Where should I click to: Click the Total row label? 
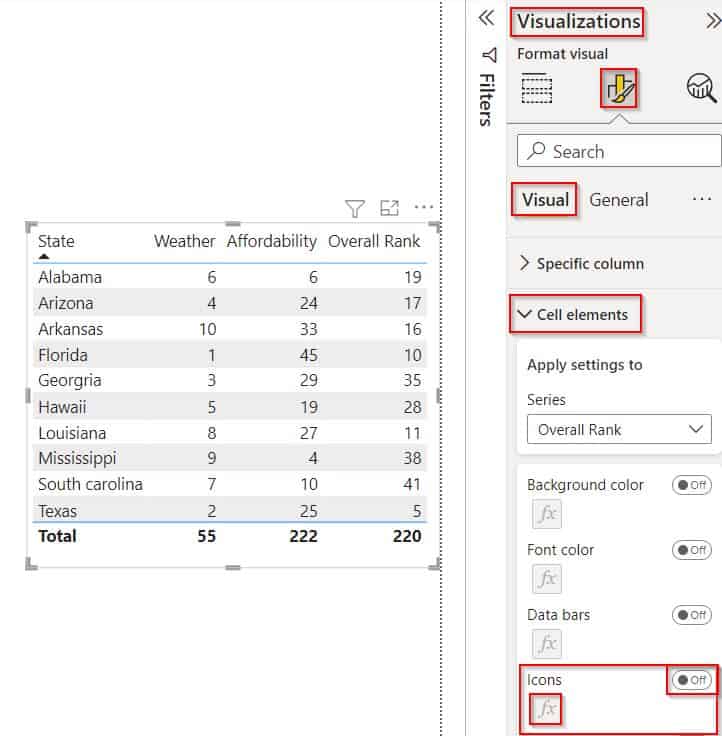pyautogui.click(x=57, y=536)
